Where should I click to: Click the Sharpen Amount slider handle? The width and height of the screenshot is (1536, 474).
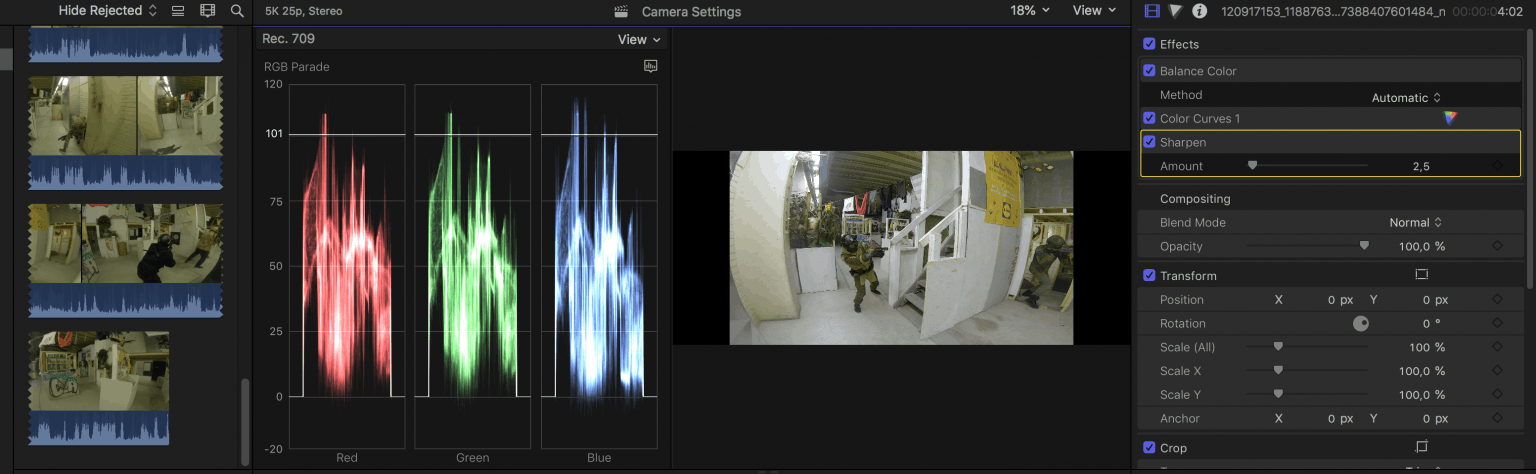[1252, 166]
